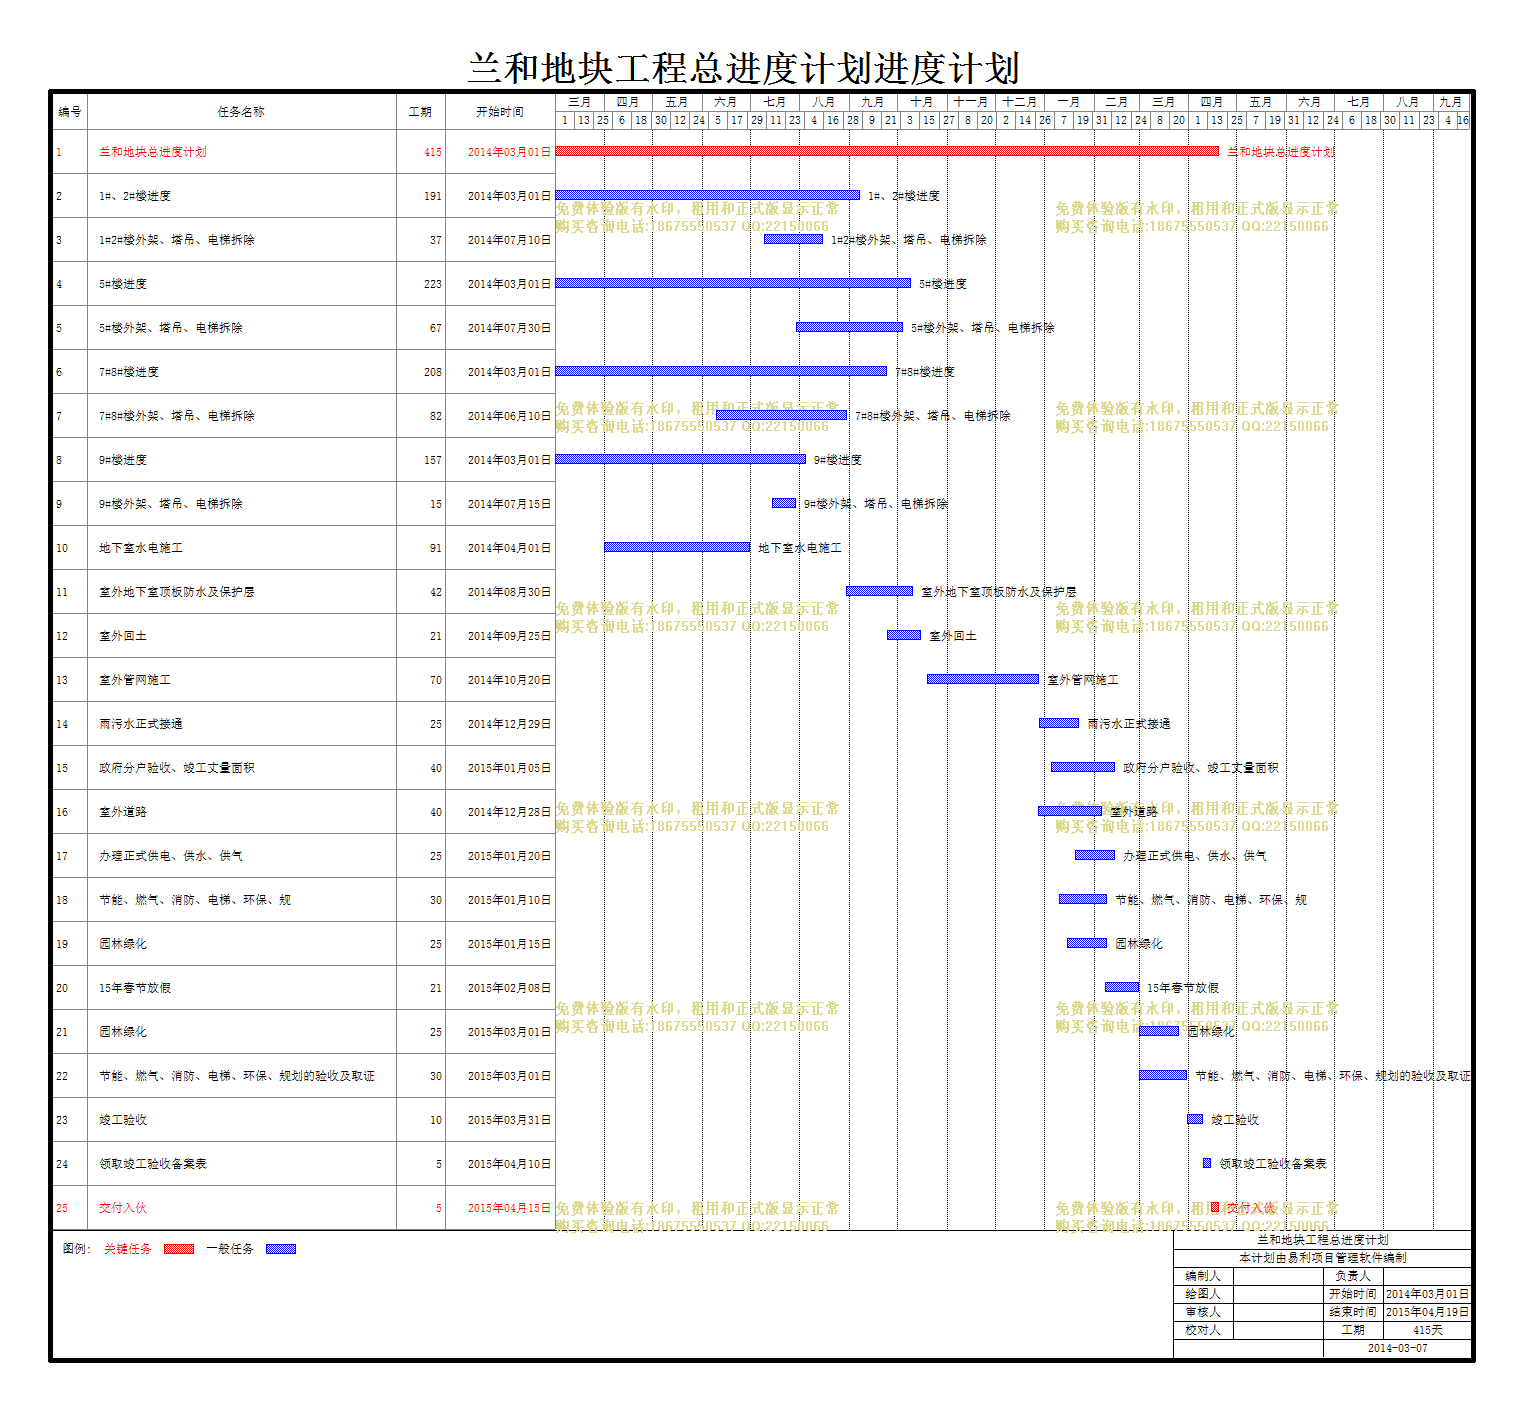Viewport: 1522px width, 1409px height.
Task: Select the 九月 header at timeline's far right
Action: [1451, 102]
